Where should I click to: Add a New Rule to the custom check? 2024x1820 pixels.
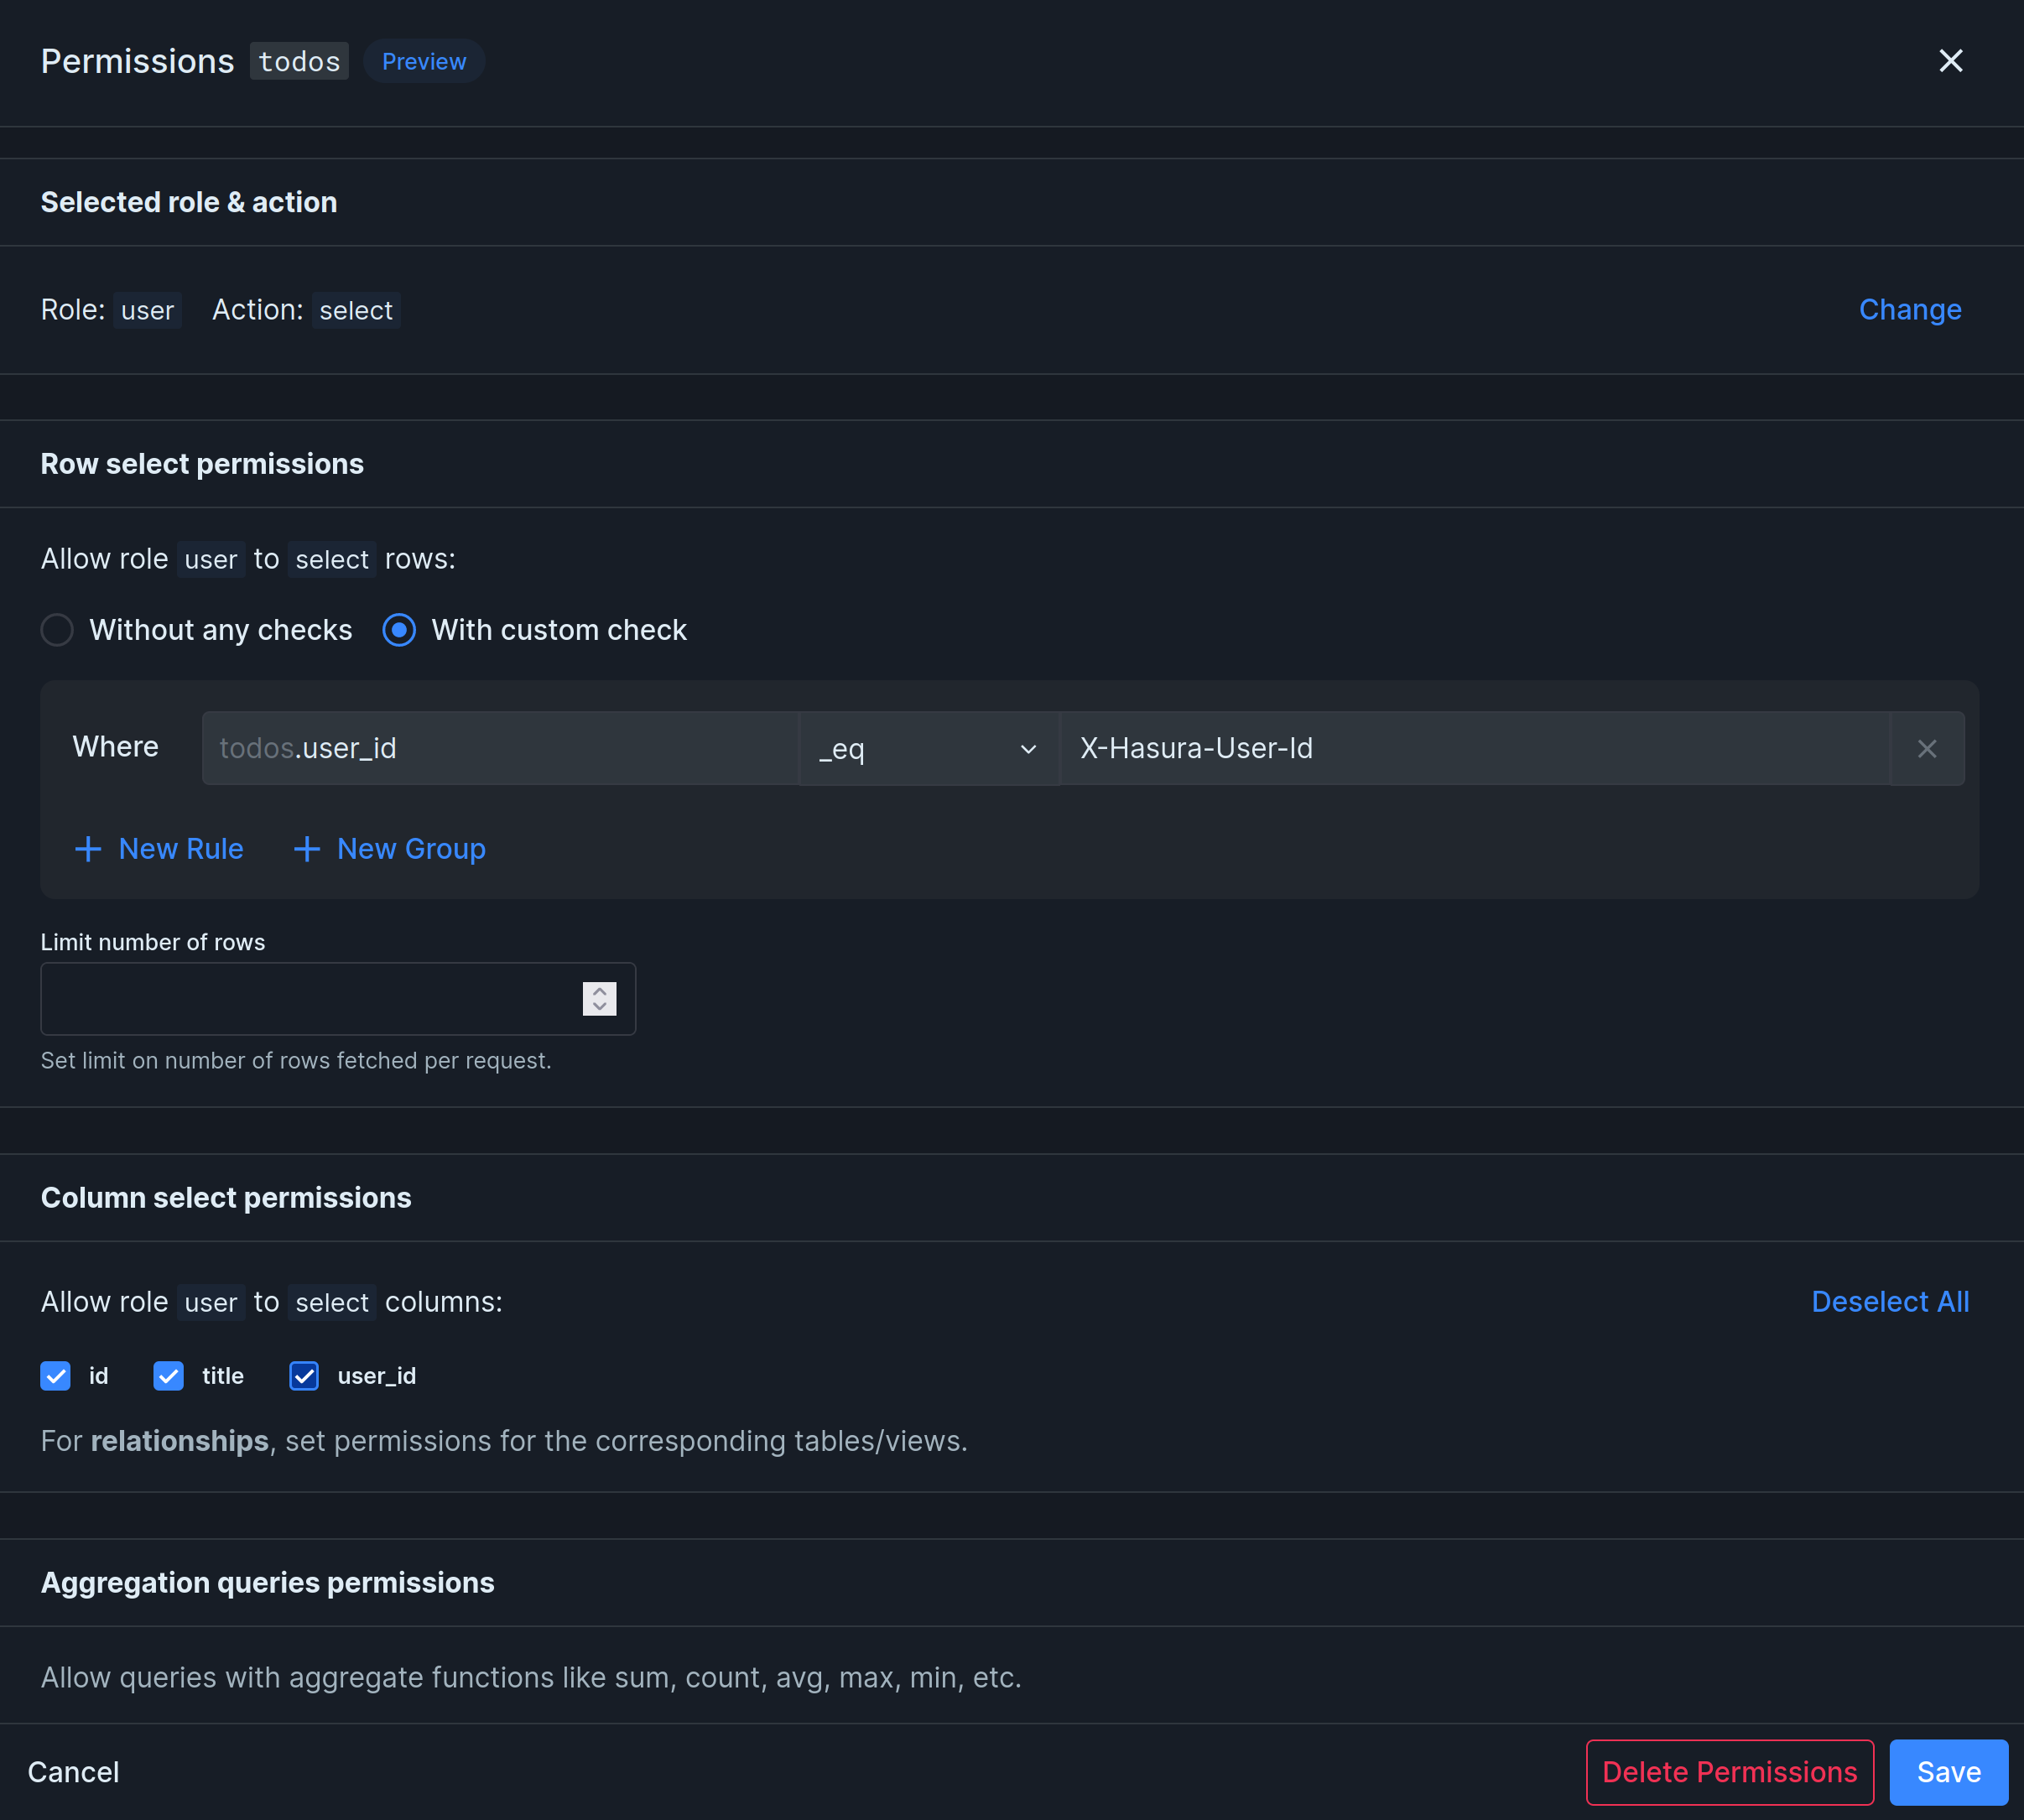(x=159, y=848)
